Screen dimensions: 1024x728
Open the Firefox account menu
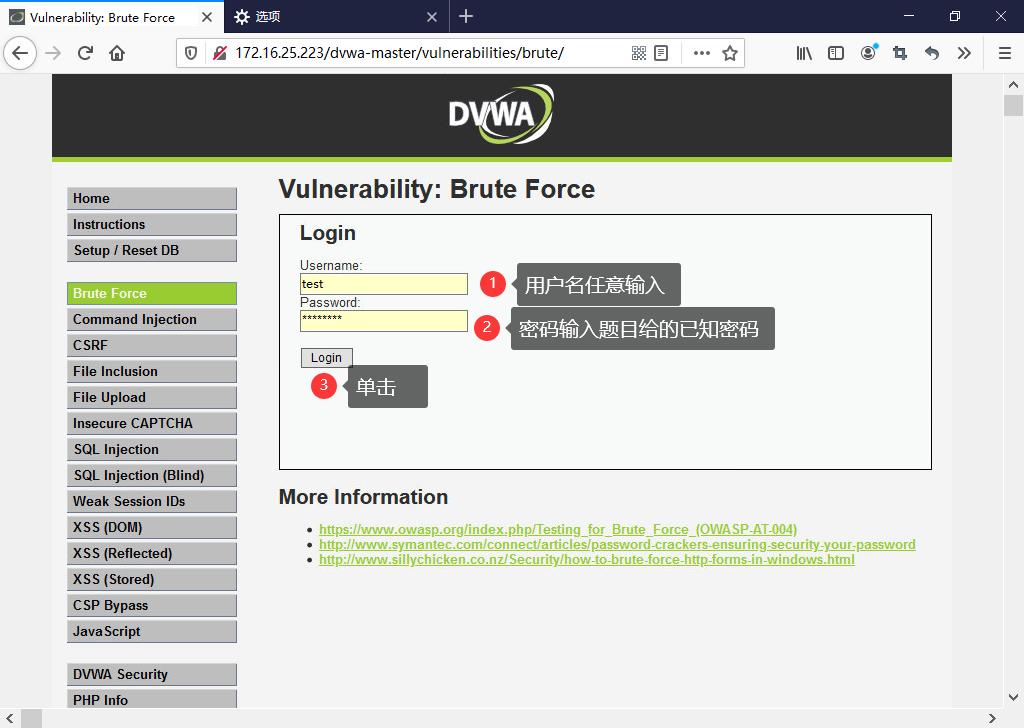tap(868, 53)
